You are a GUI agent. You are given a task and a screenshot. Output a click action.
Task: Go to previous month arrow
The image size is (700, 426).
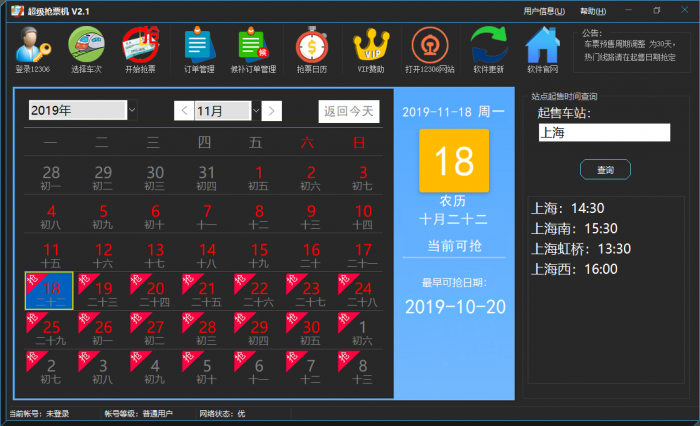tap(184, 110)
